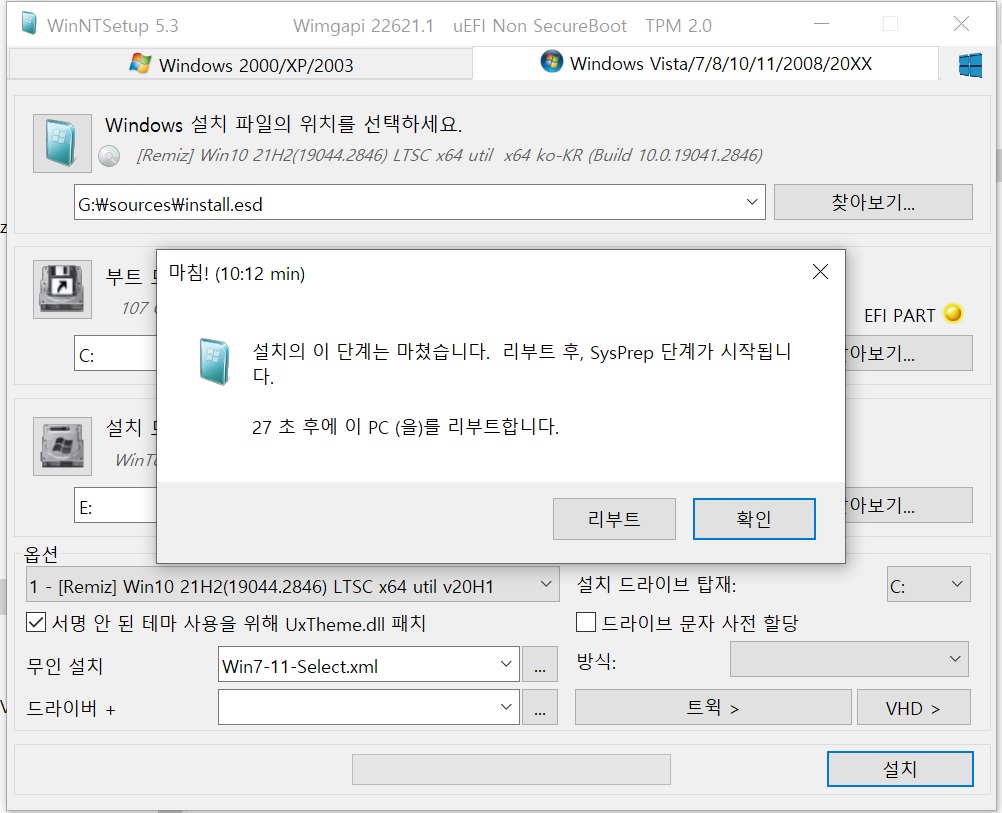Click the boot drive C: path field

click(116, 354)
